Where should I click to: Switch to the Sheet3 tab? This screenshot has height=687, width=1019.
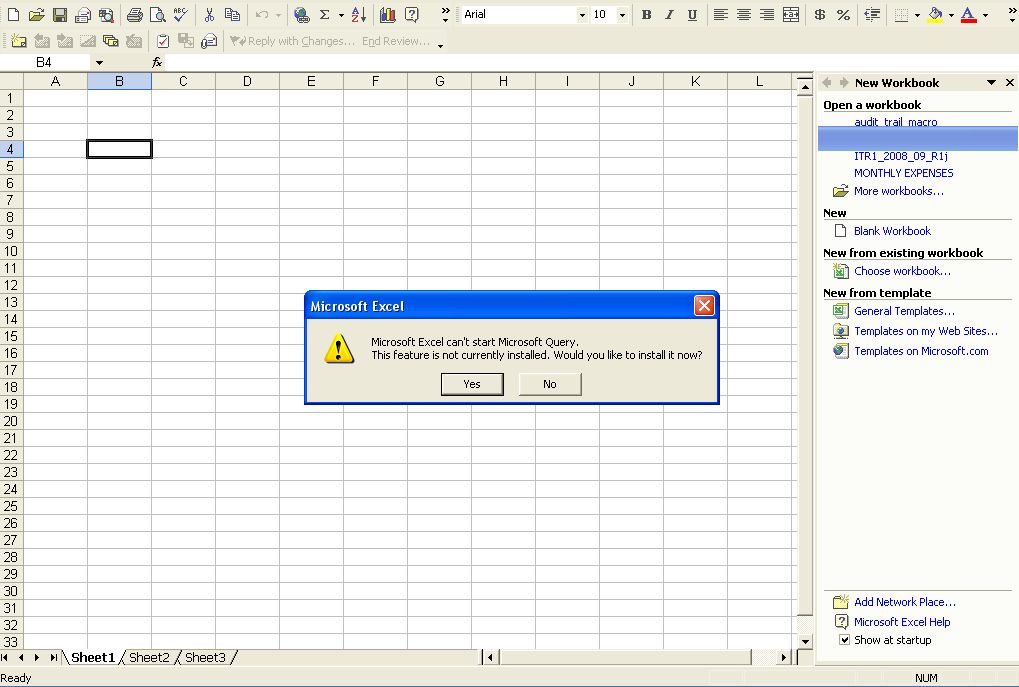(205, 657)
